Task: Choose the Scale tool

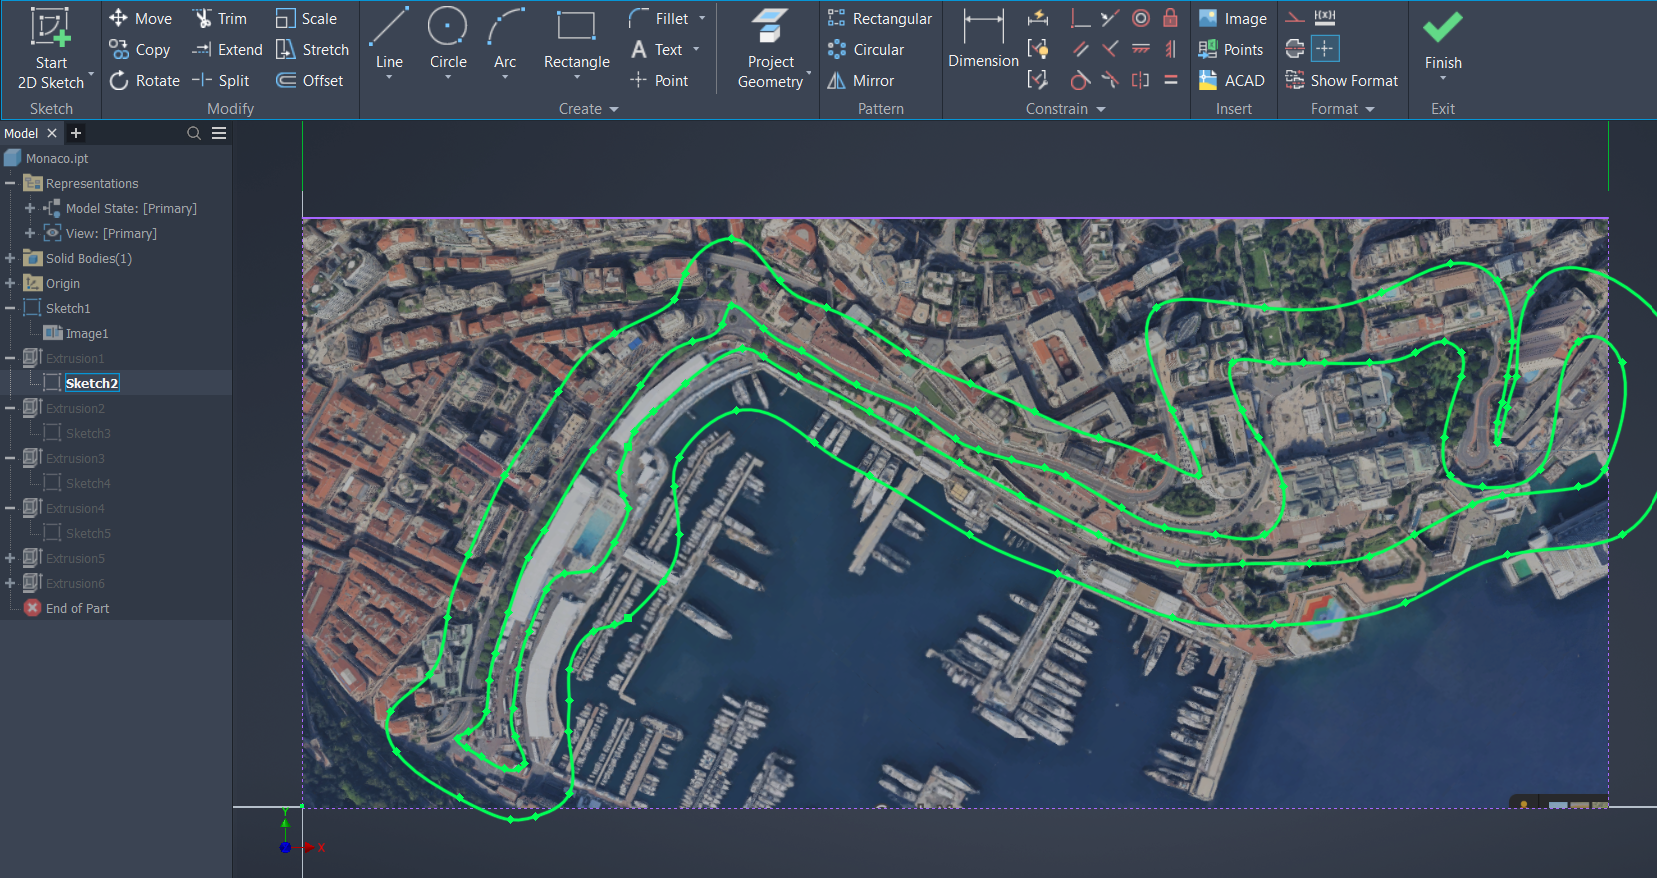Action: point(306,18)
